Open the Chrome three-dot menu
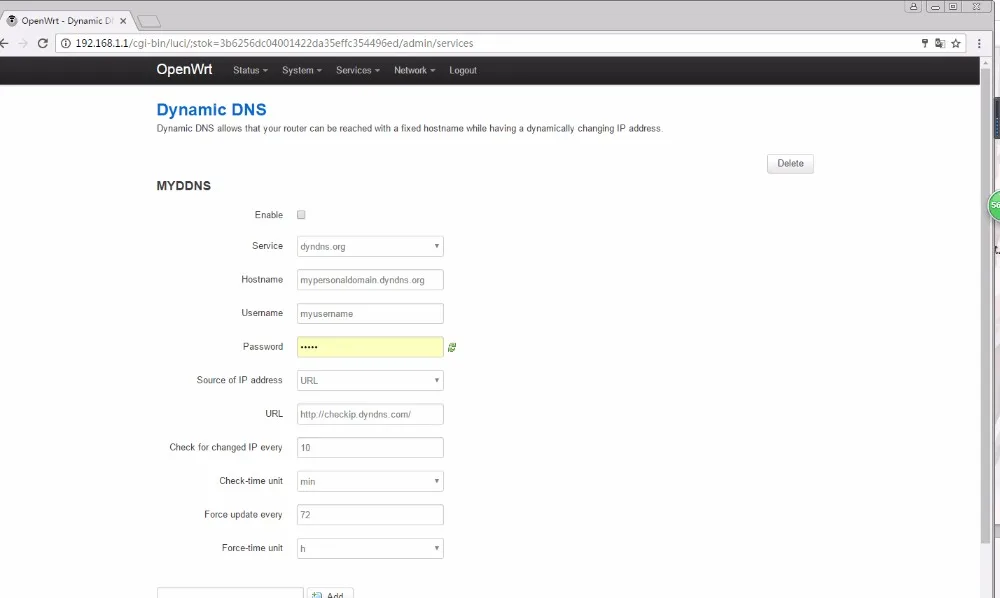The image size is (1000, 598). tap(979, 43)
